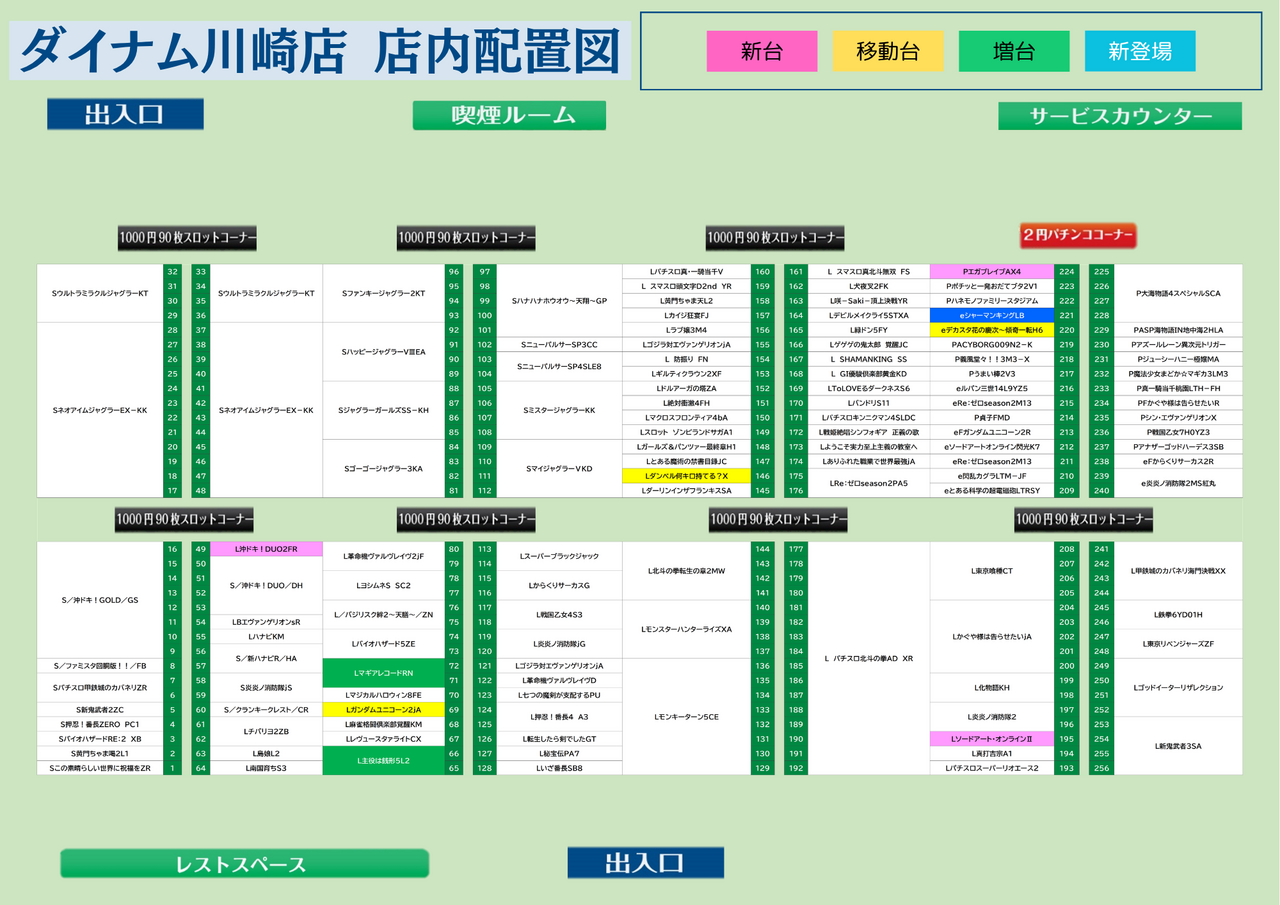Select the レストスペース label
Screen dimensions: 1280x905
[245, 864]
